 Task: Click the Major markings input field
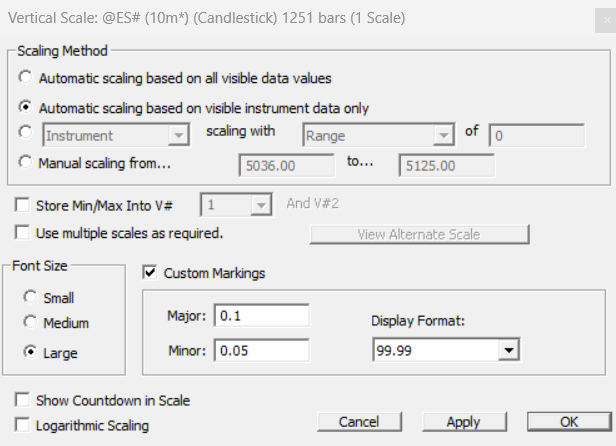pos(262,316)
